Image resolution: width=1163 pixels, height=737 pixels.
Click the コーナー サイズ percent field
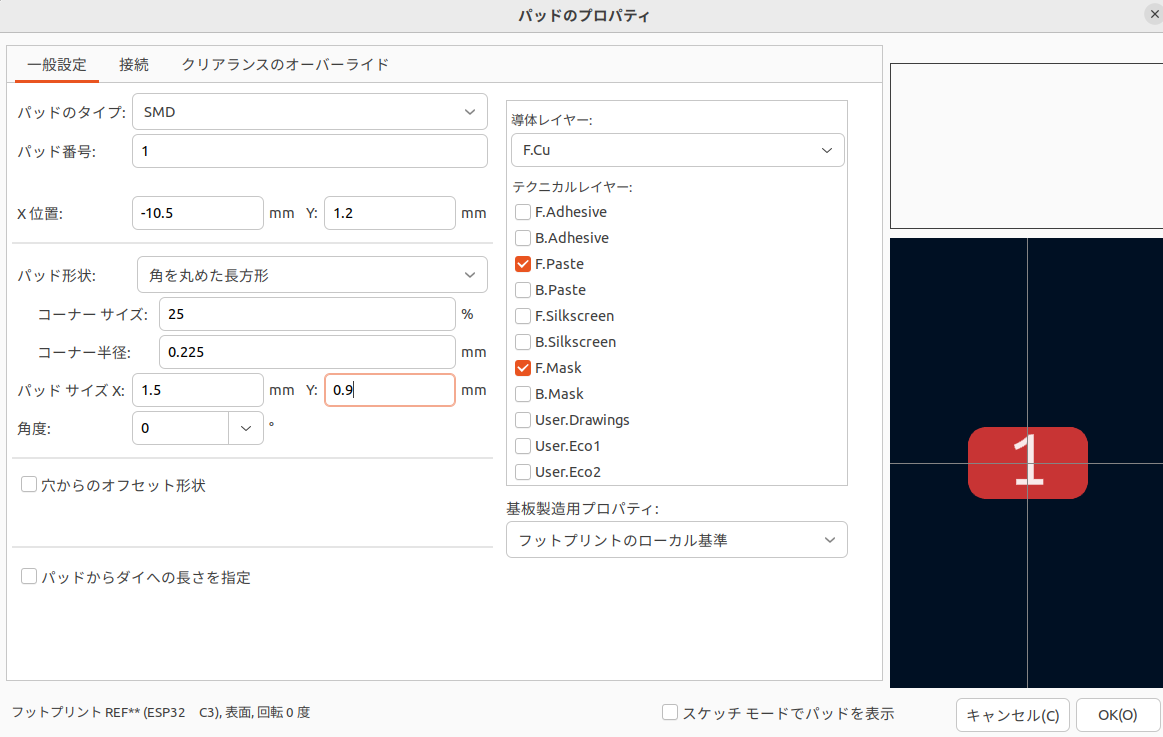306,314
